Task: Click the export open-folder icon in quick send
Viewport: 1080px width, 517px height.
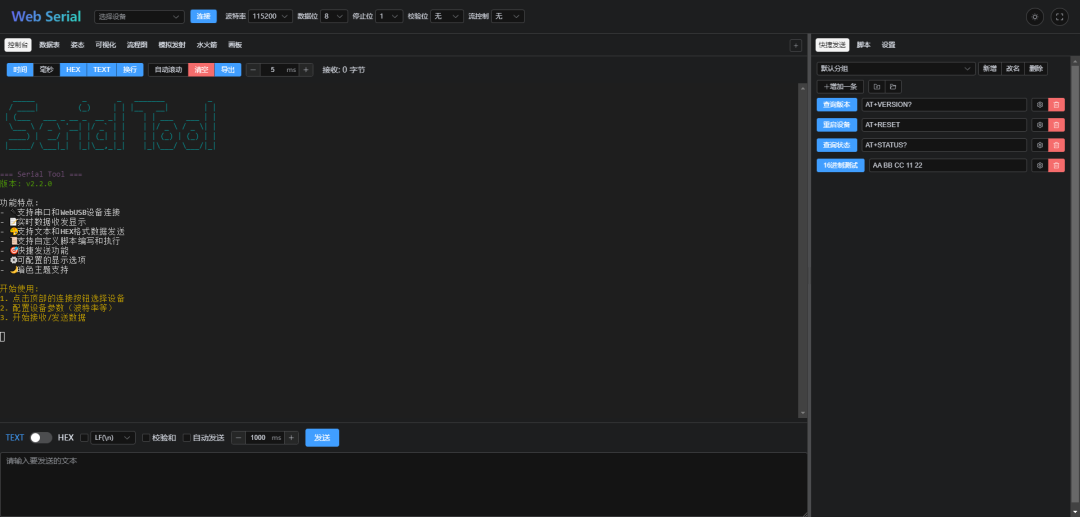Action: coord(892,87)
